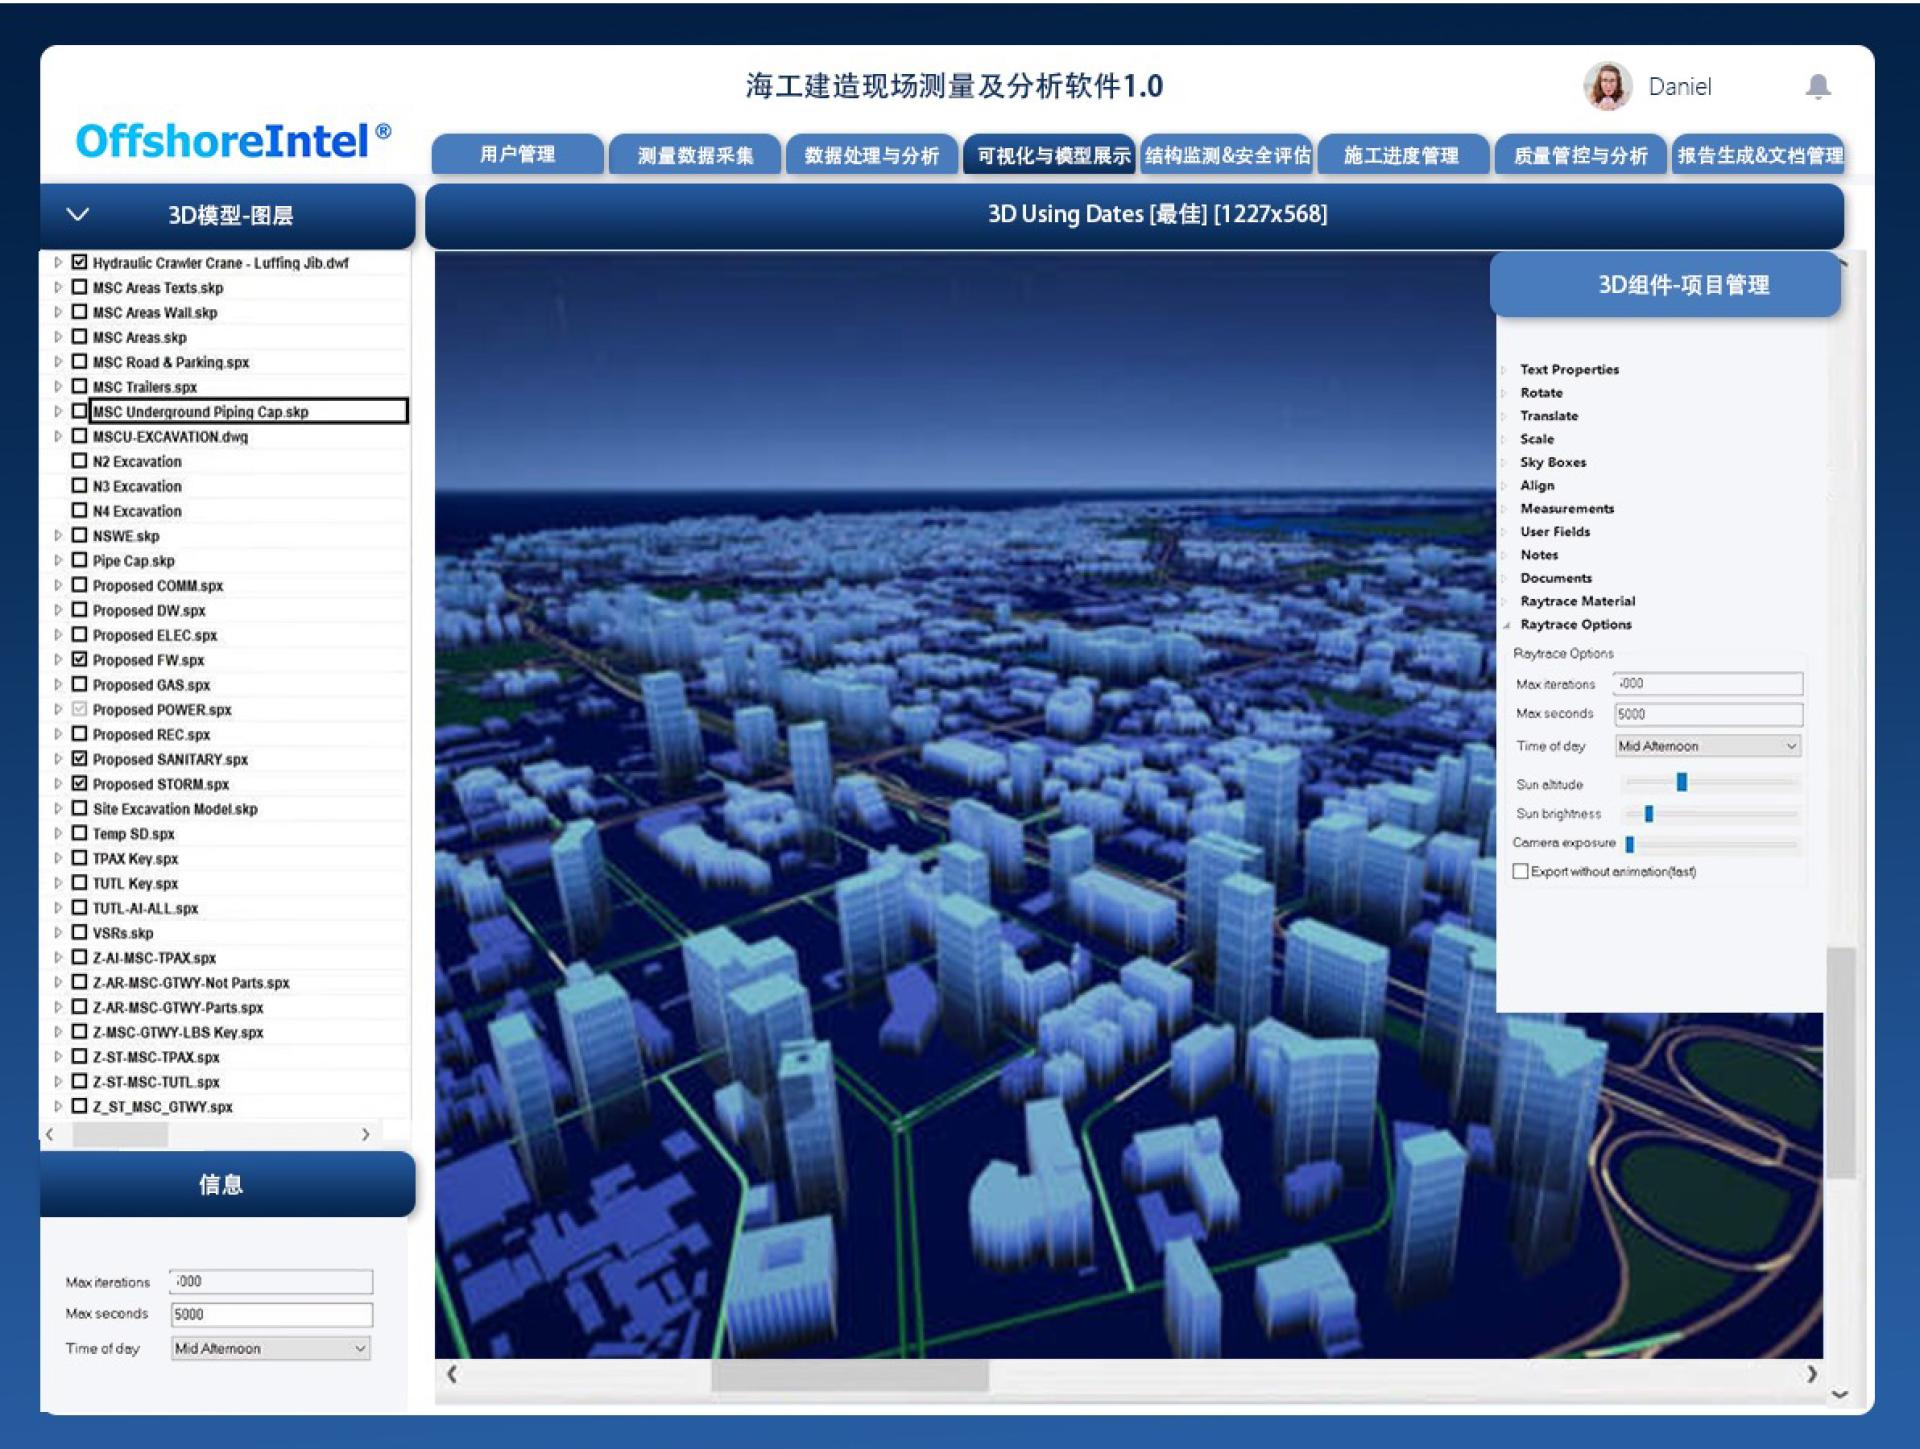Collapse the Raytrace Options section

1506,625
